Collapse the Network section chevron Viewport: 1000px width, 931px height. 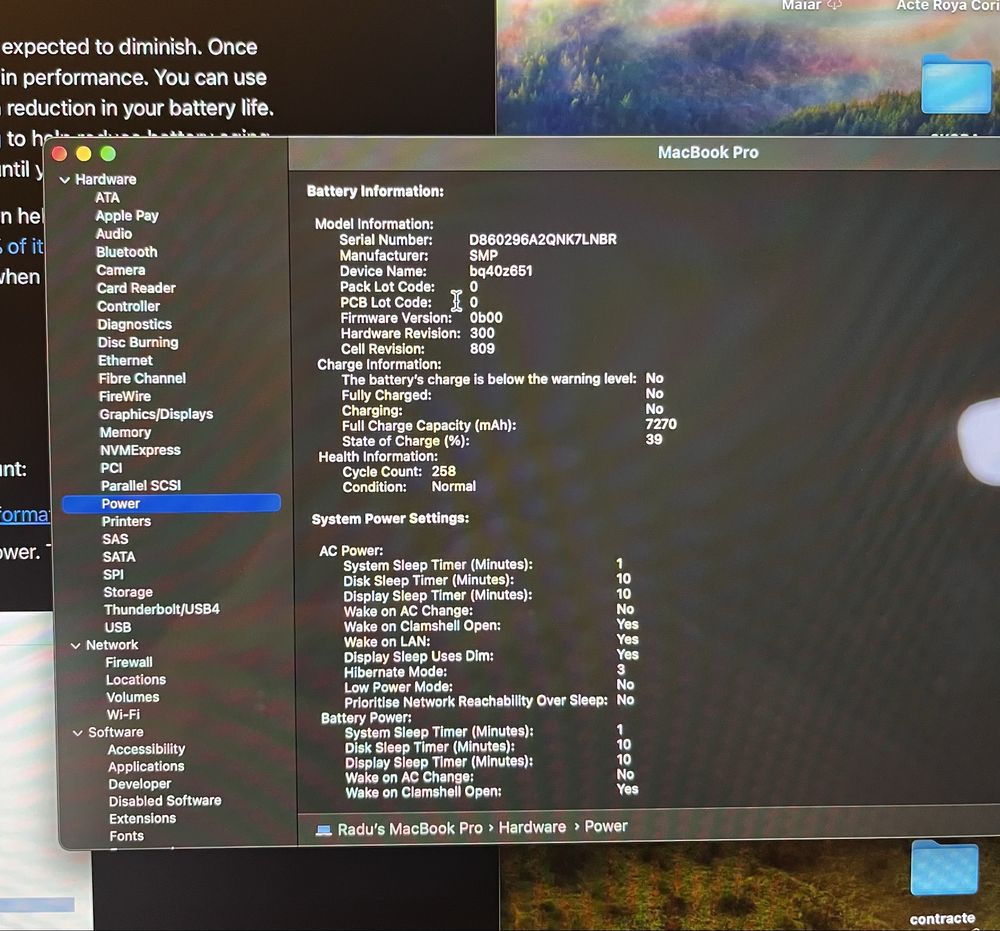76,646
